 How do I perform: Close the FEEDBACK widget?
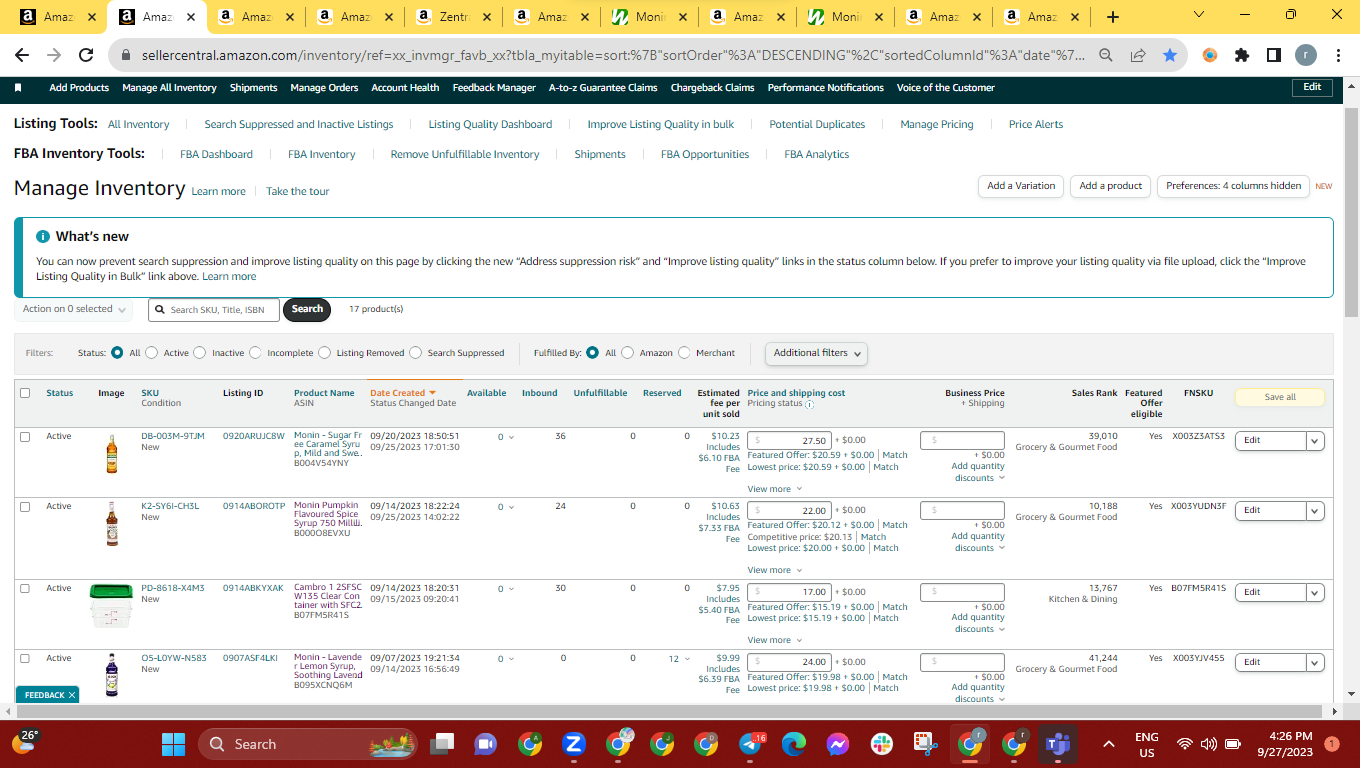pyautogui.click(x=72, y=695)
